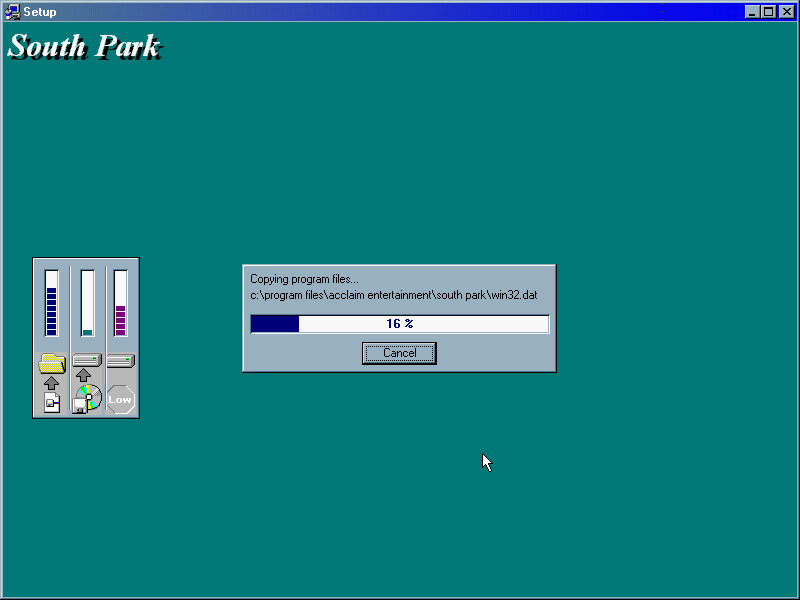Click the win32.dat file path text
Image resolution: width=800 pixels, height=600 pixels.
point(393,295)
